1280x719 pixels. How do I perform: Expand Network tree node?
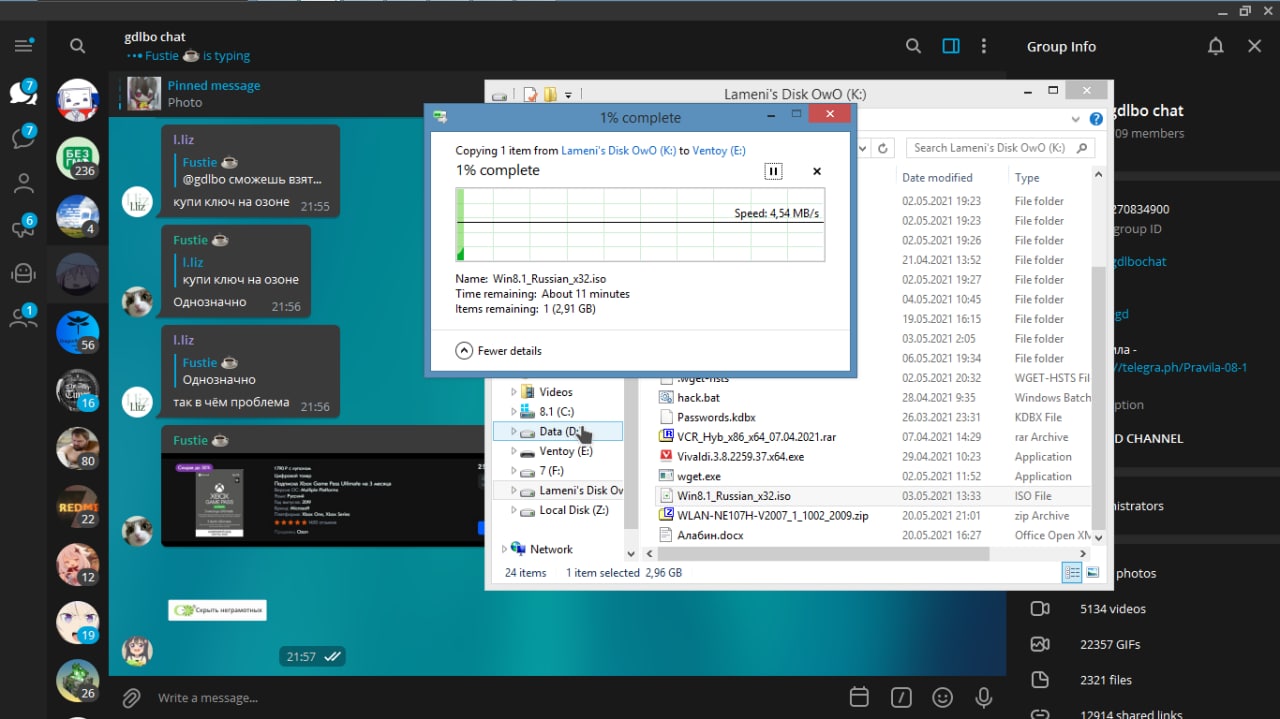(505, 549)
